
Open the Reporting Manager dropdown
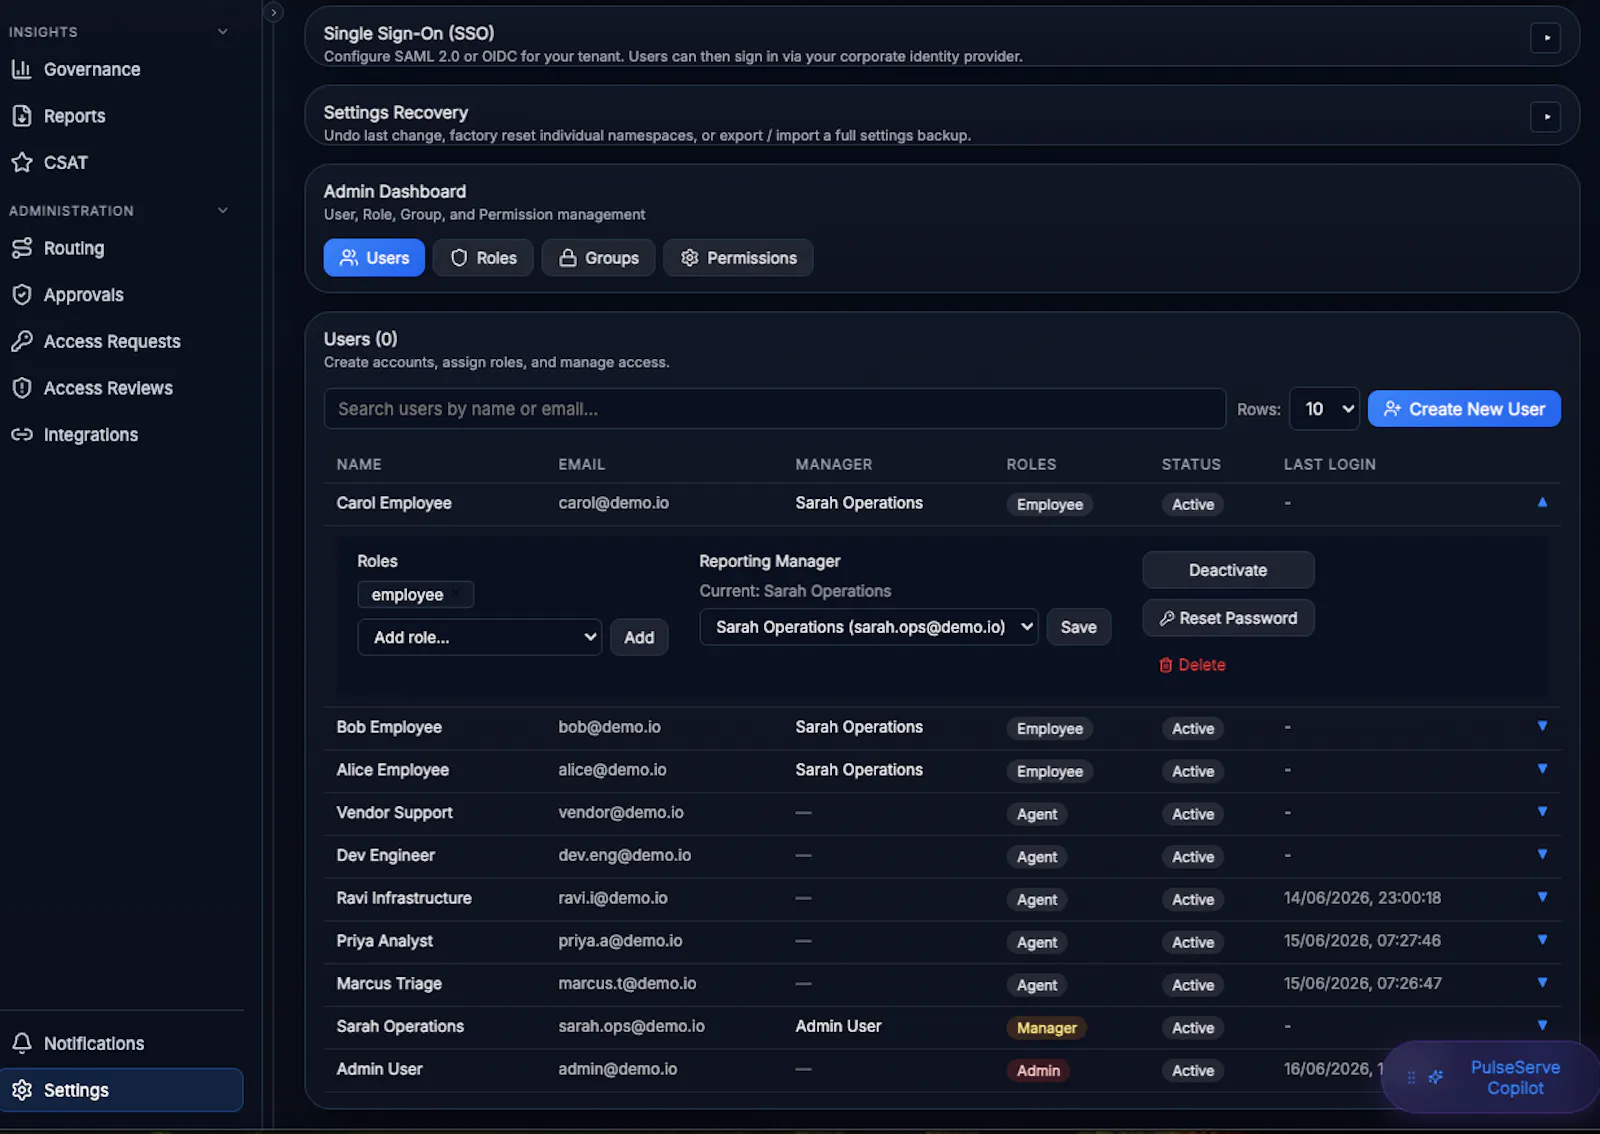coord(869,627)
